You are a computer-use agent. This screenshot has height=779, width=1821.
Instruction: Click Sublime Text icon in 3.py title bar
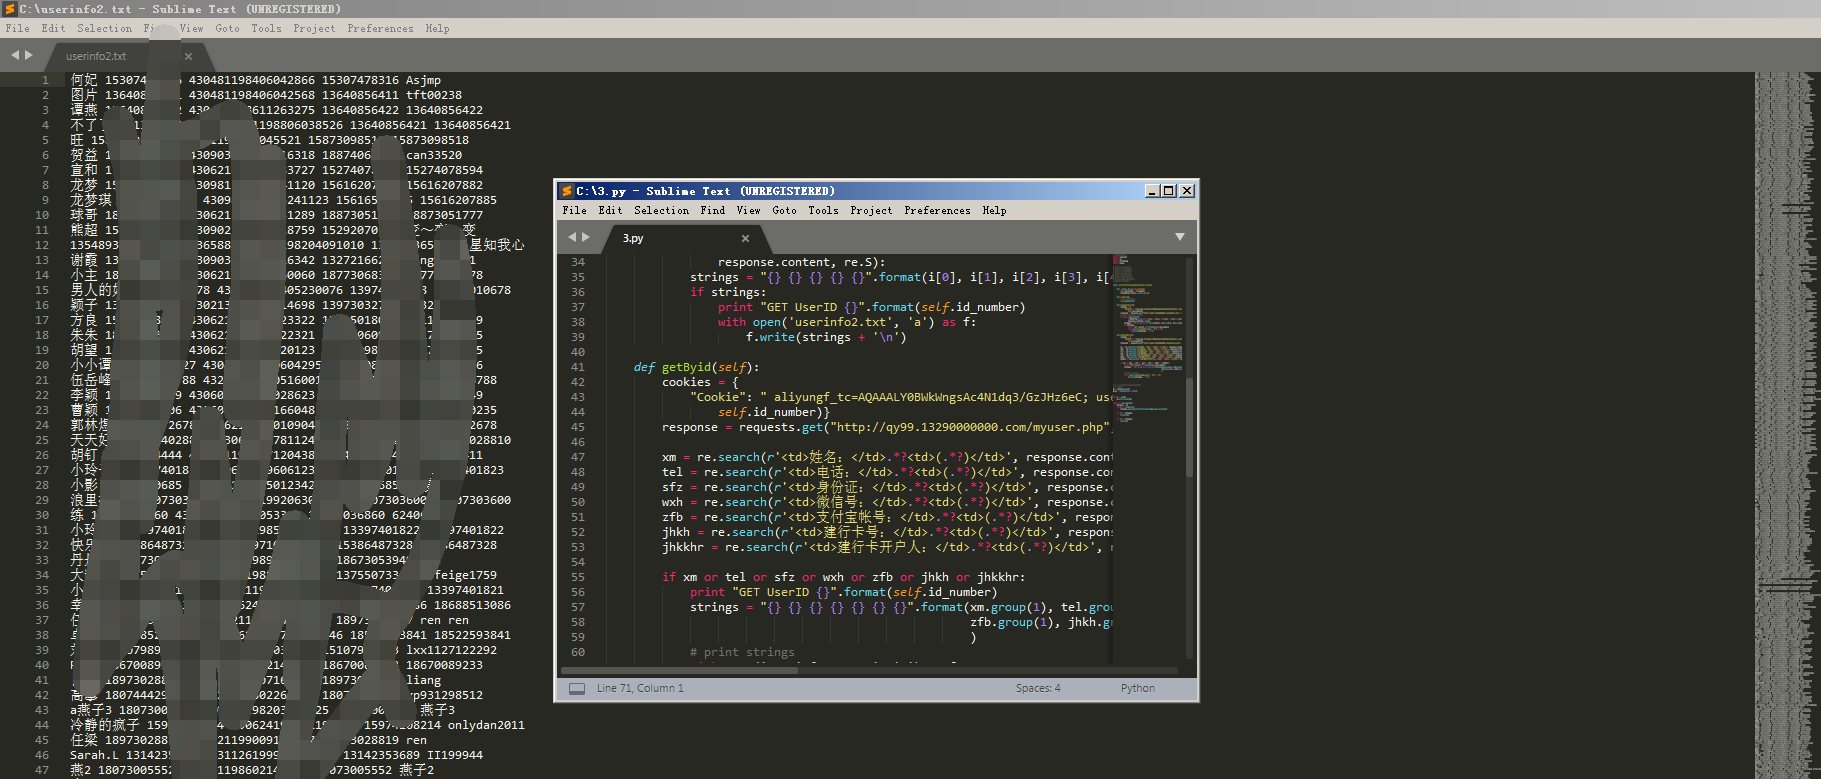[x=566, y=191]
